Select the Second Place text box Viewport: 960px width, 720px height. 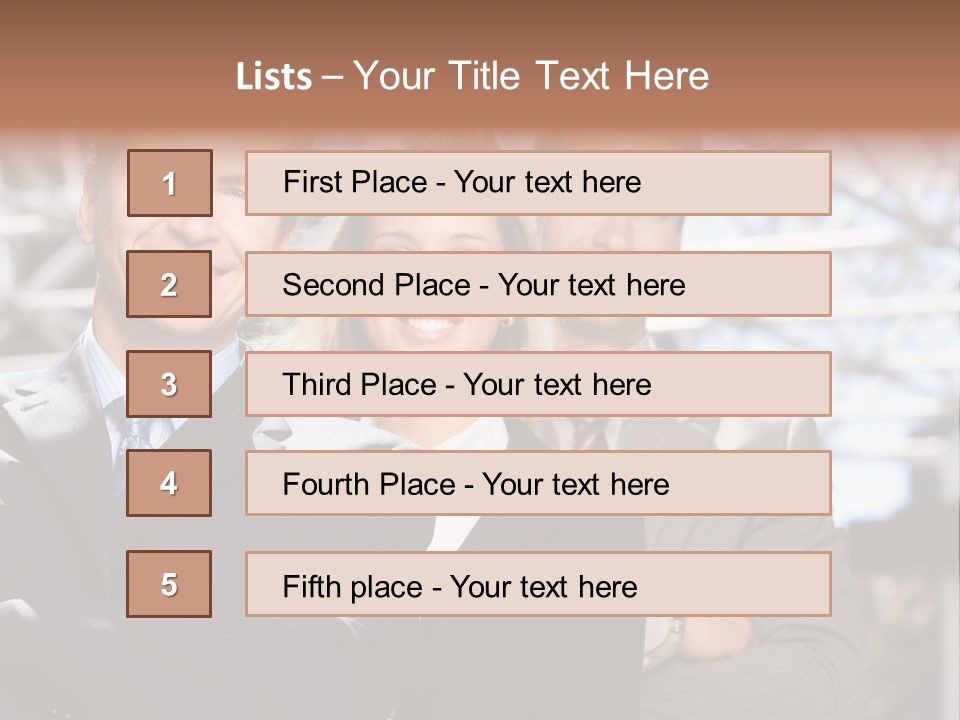point(538,284)
